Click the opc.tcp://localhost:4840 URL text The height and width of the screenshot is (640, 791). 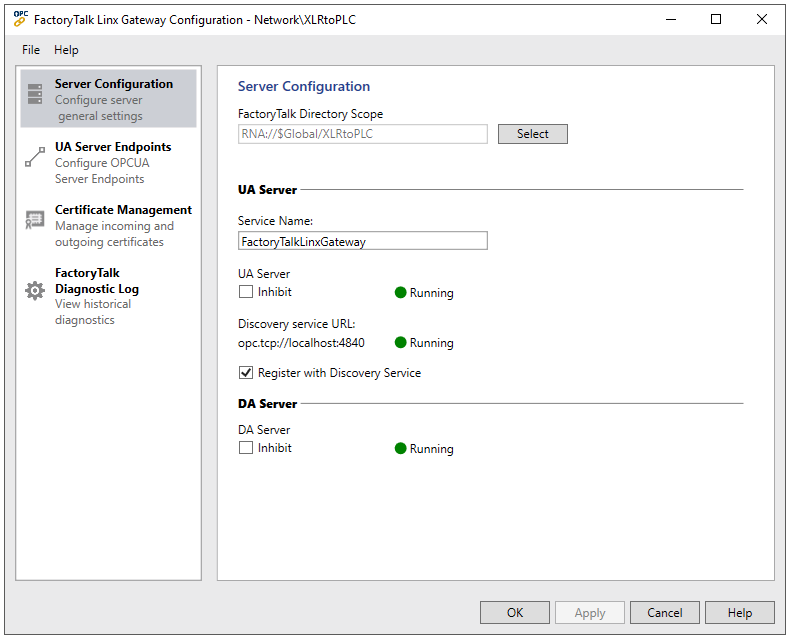[301, 343]
